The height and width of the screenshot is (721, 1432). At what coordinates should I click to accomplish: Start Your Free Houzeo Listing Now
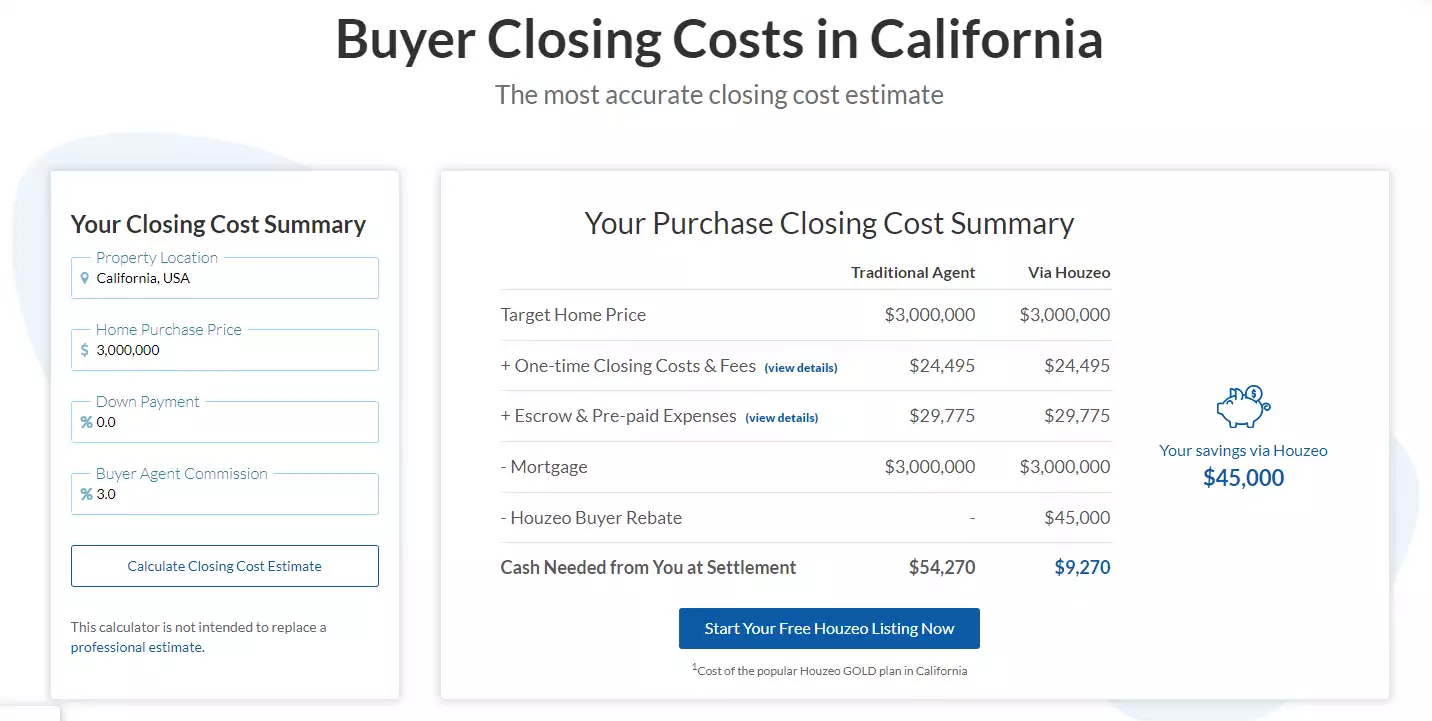[x=829, y=629]
